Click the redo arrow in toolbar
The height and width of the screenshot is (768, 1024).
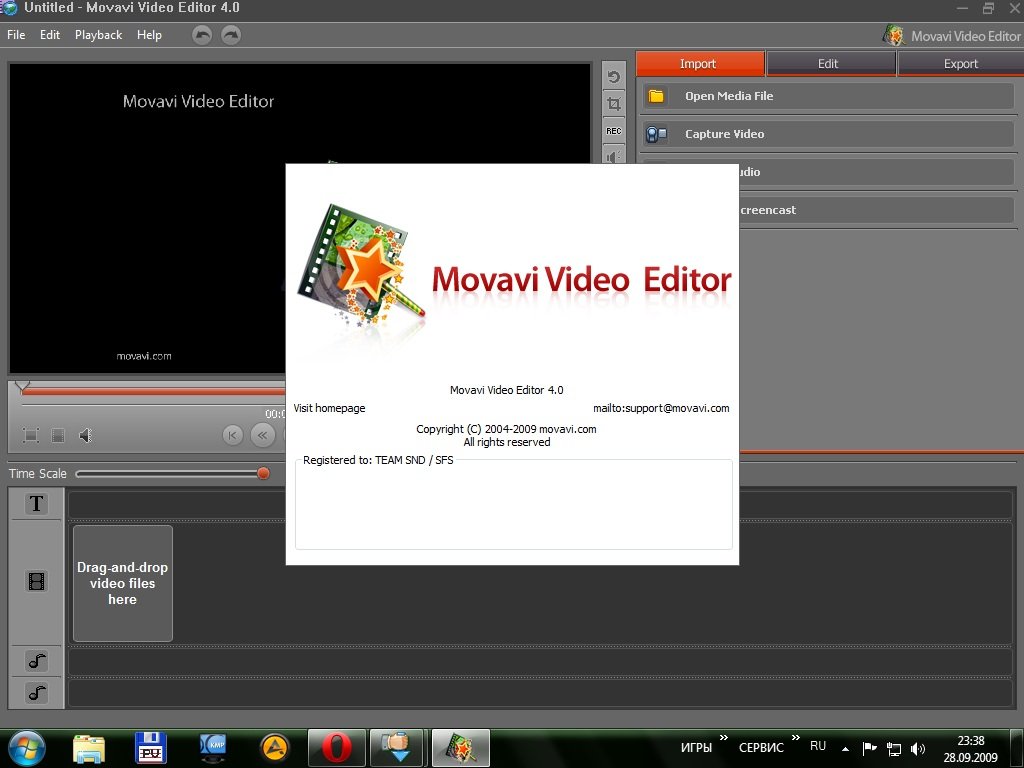pyautogui.click(x=231, y=35)
